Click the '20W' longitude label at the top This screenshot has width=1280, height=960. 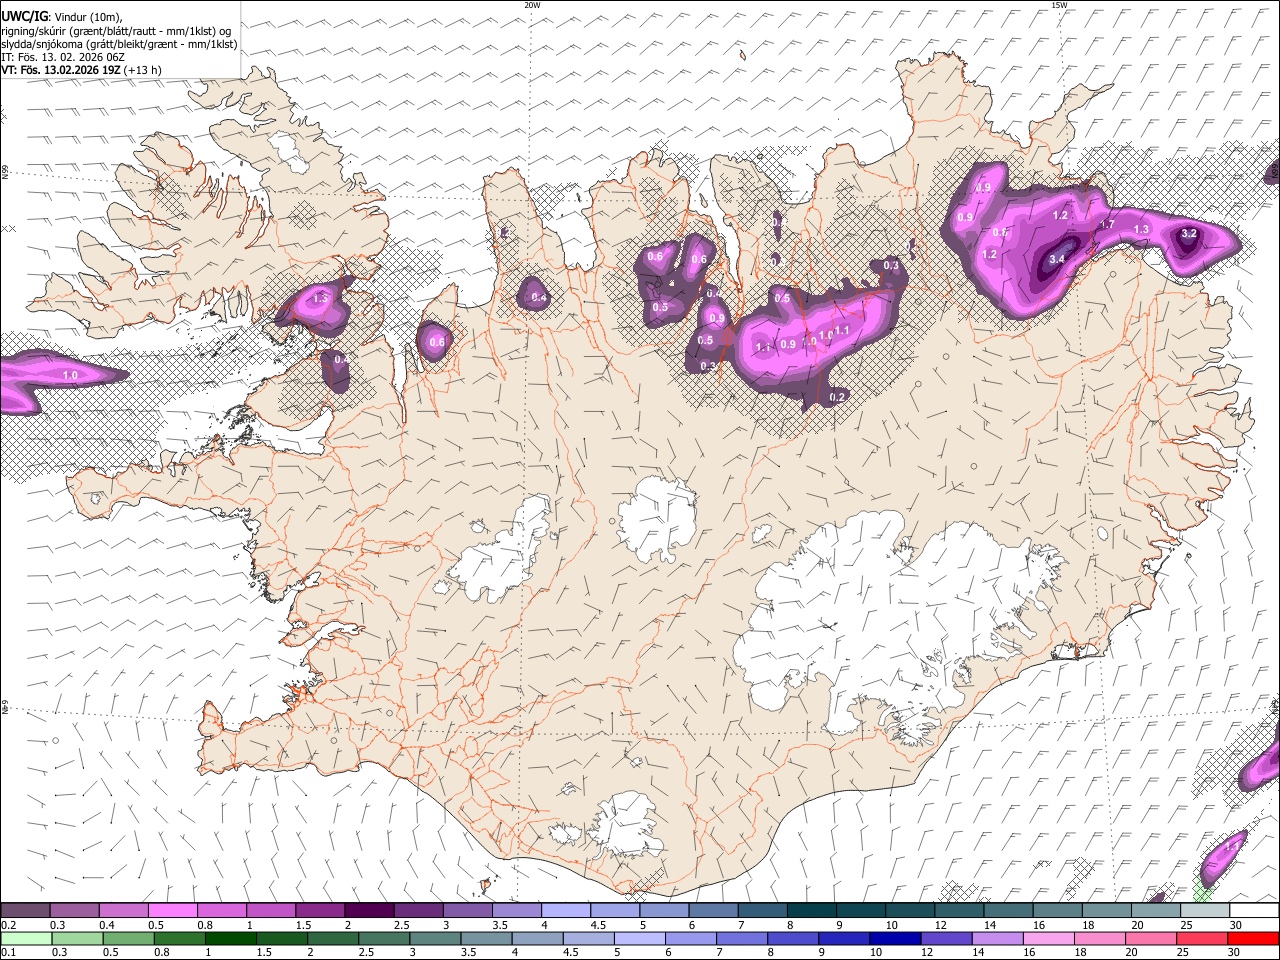click(x=532, y=5)
